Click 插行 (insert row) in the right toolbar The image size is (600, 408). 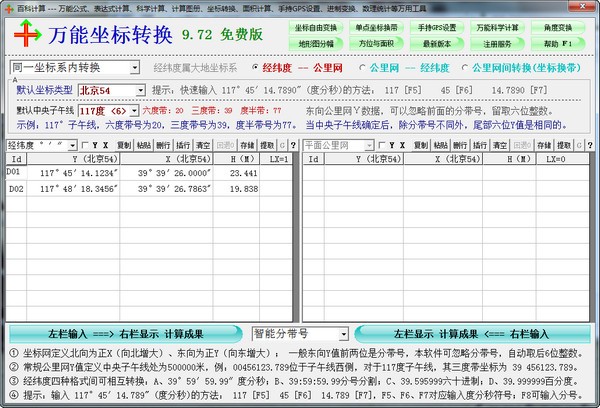point(480,145)
